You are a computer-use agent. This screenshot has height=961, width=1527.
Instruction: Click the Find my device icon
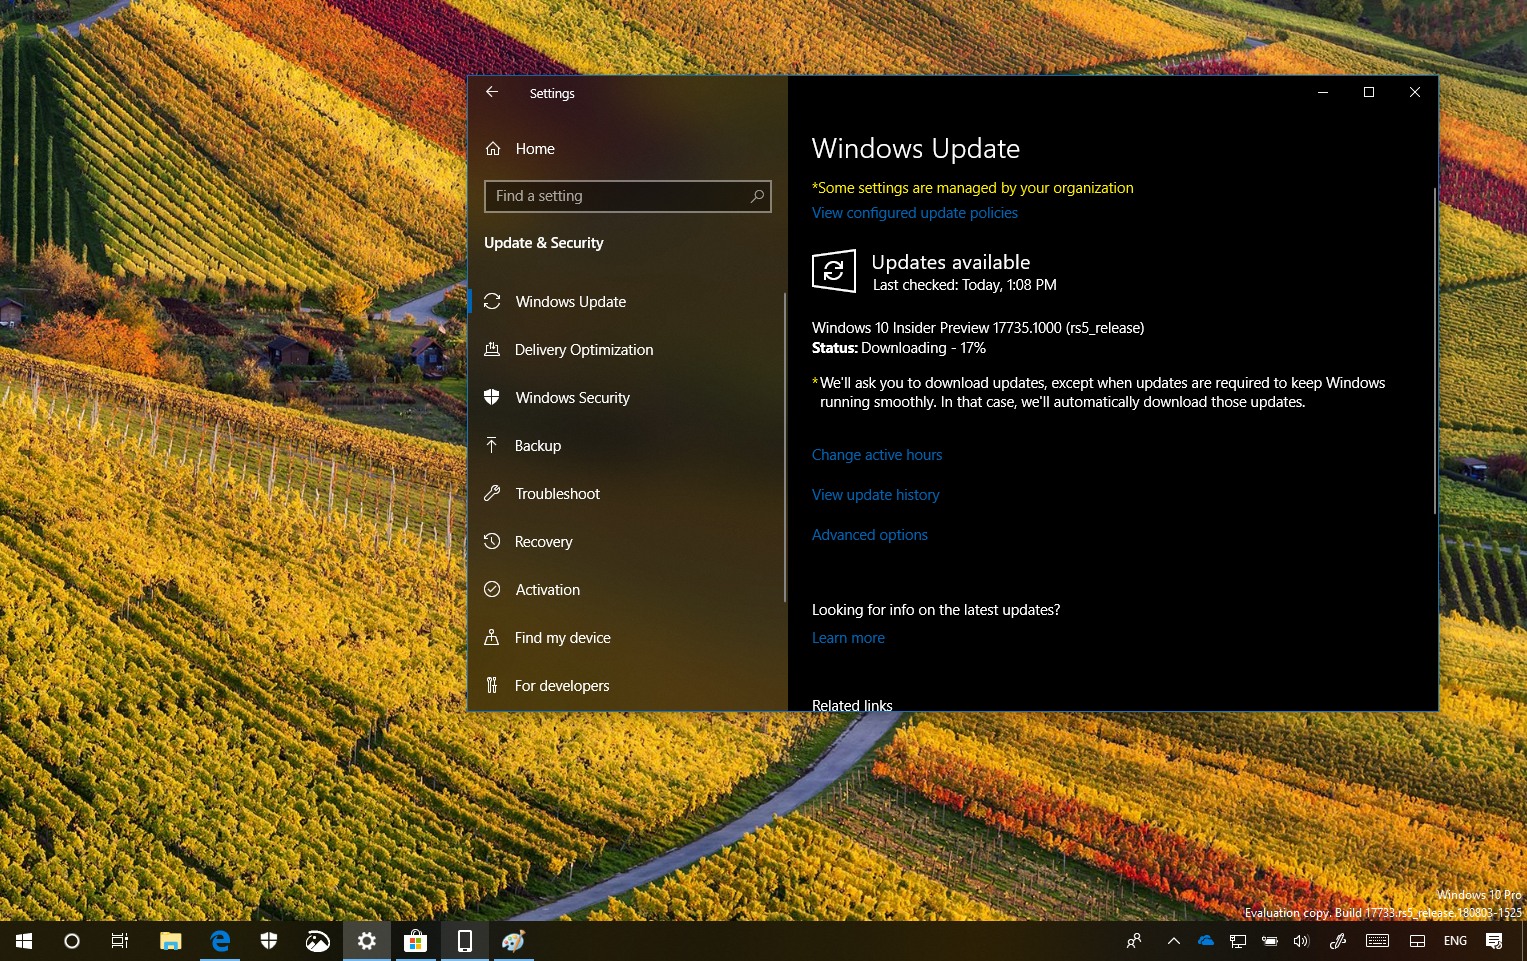tap(492, 637)
